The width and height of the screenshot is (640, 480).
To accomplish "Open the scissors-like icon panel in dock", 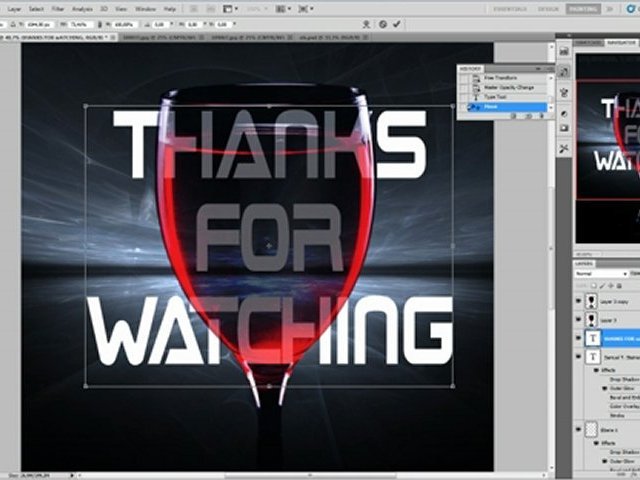I will pos(564,148).
